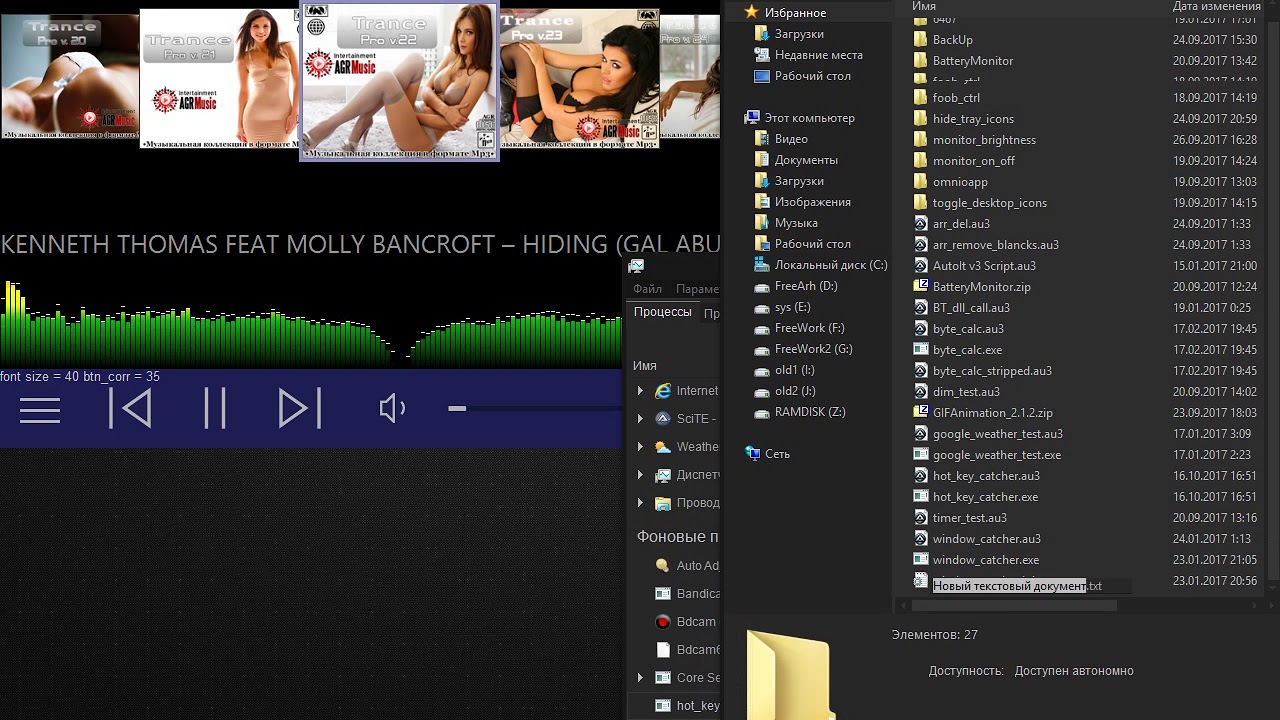Switch to the Процессы tab
The image size is (1280, 720).
[x=662, y=312]
